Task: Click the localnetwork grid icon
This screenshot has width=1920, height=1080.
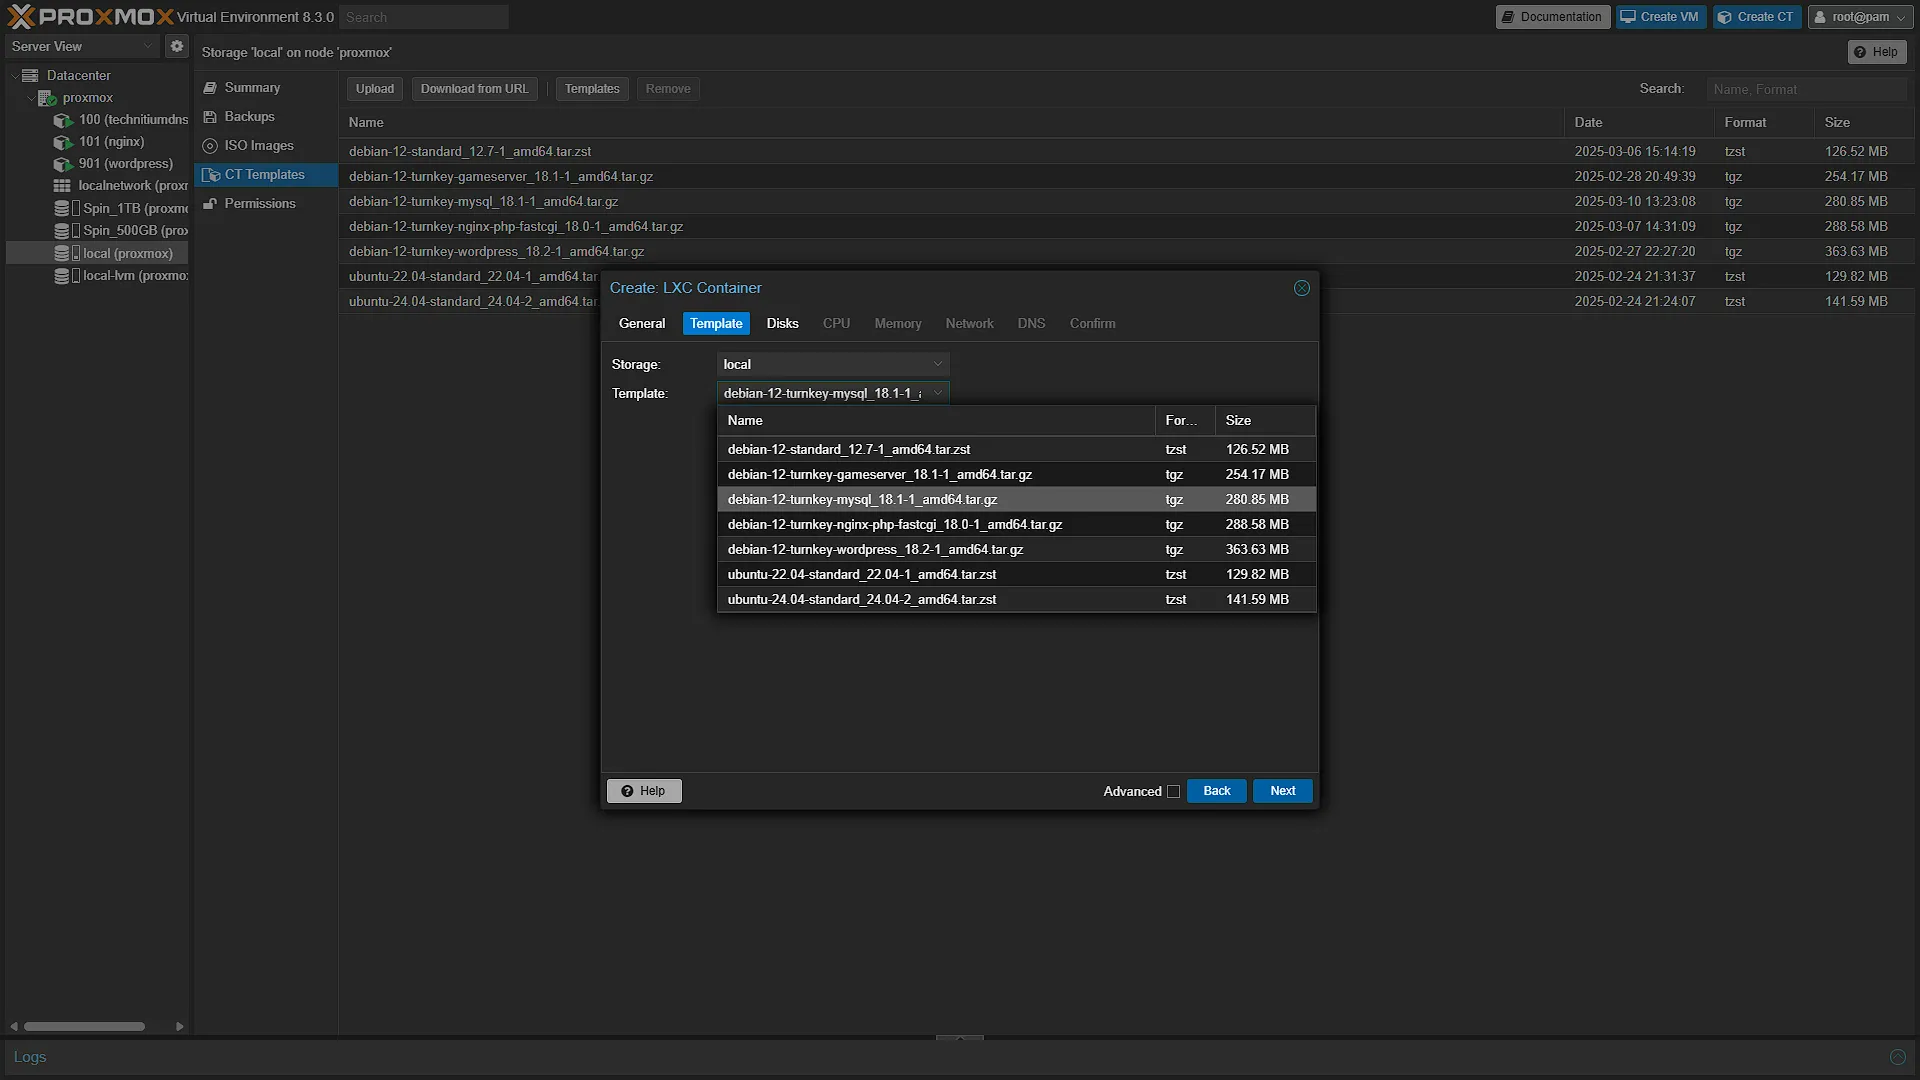Action: point(62,186)
